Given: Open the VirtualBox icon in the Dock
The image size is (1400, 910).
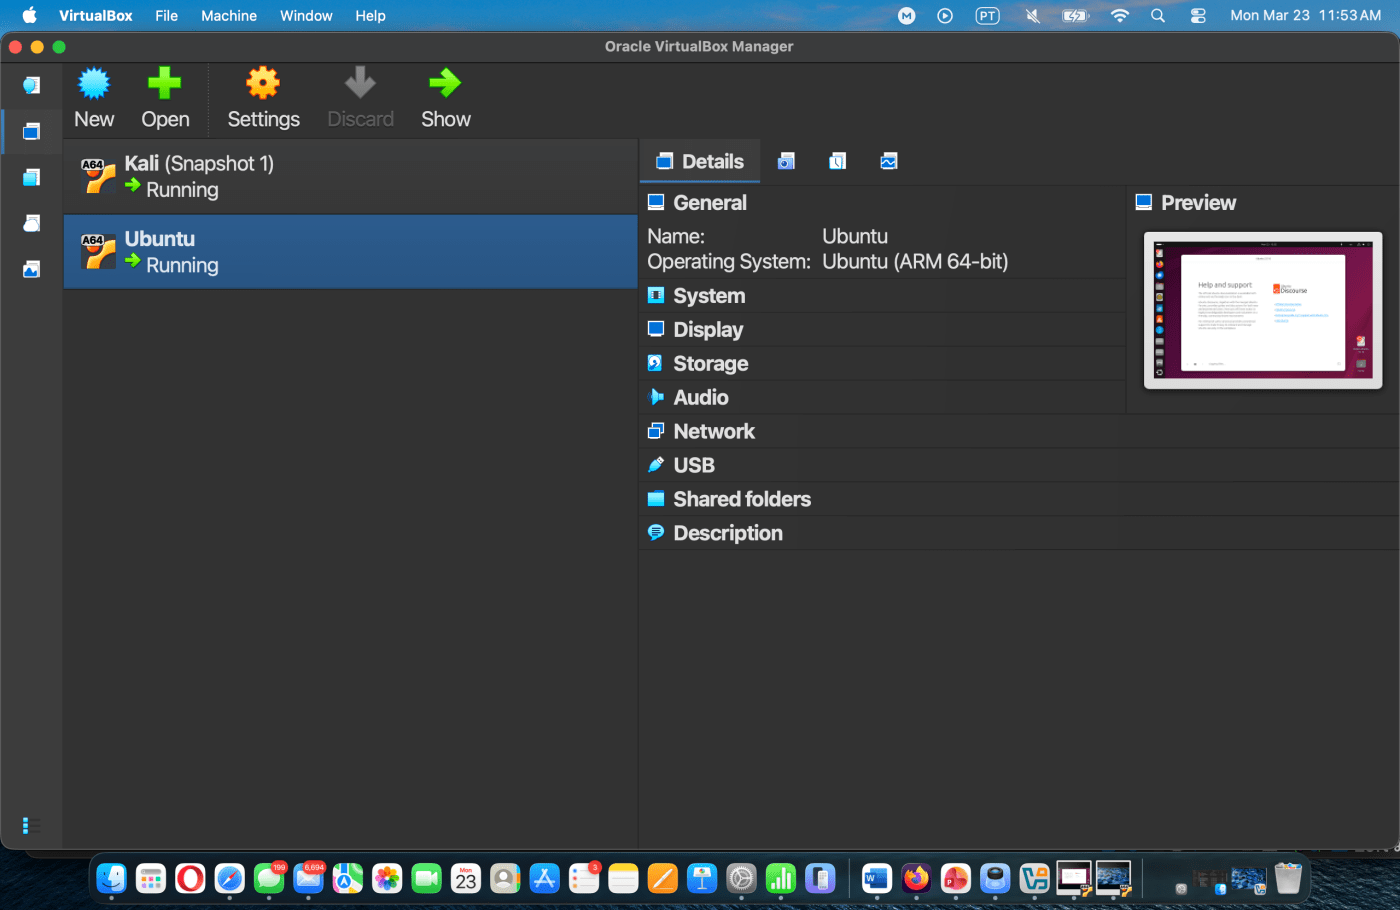Looking at the screenshot, I should 1034,879.
